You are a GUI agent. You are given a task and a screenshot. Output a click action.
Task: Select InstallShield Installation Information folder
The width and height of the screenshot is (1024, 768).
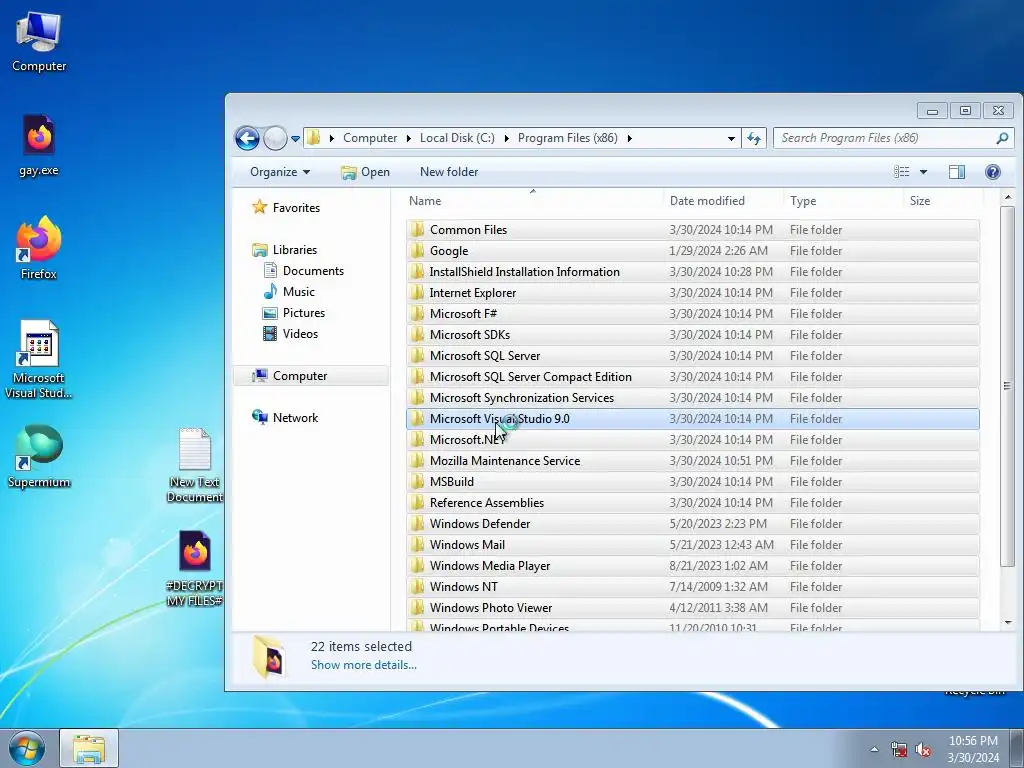[x=692, y=272]
